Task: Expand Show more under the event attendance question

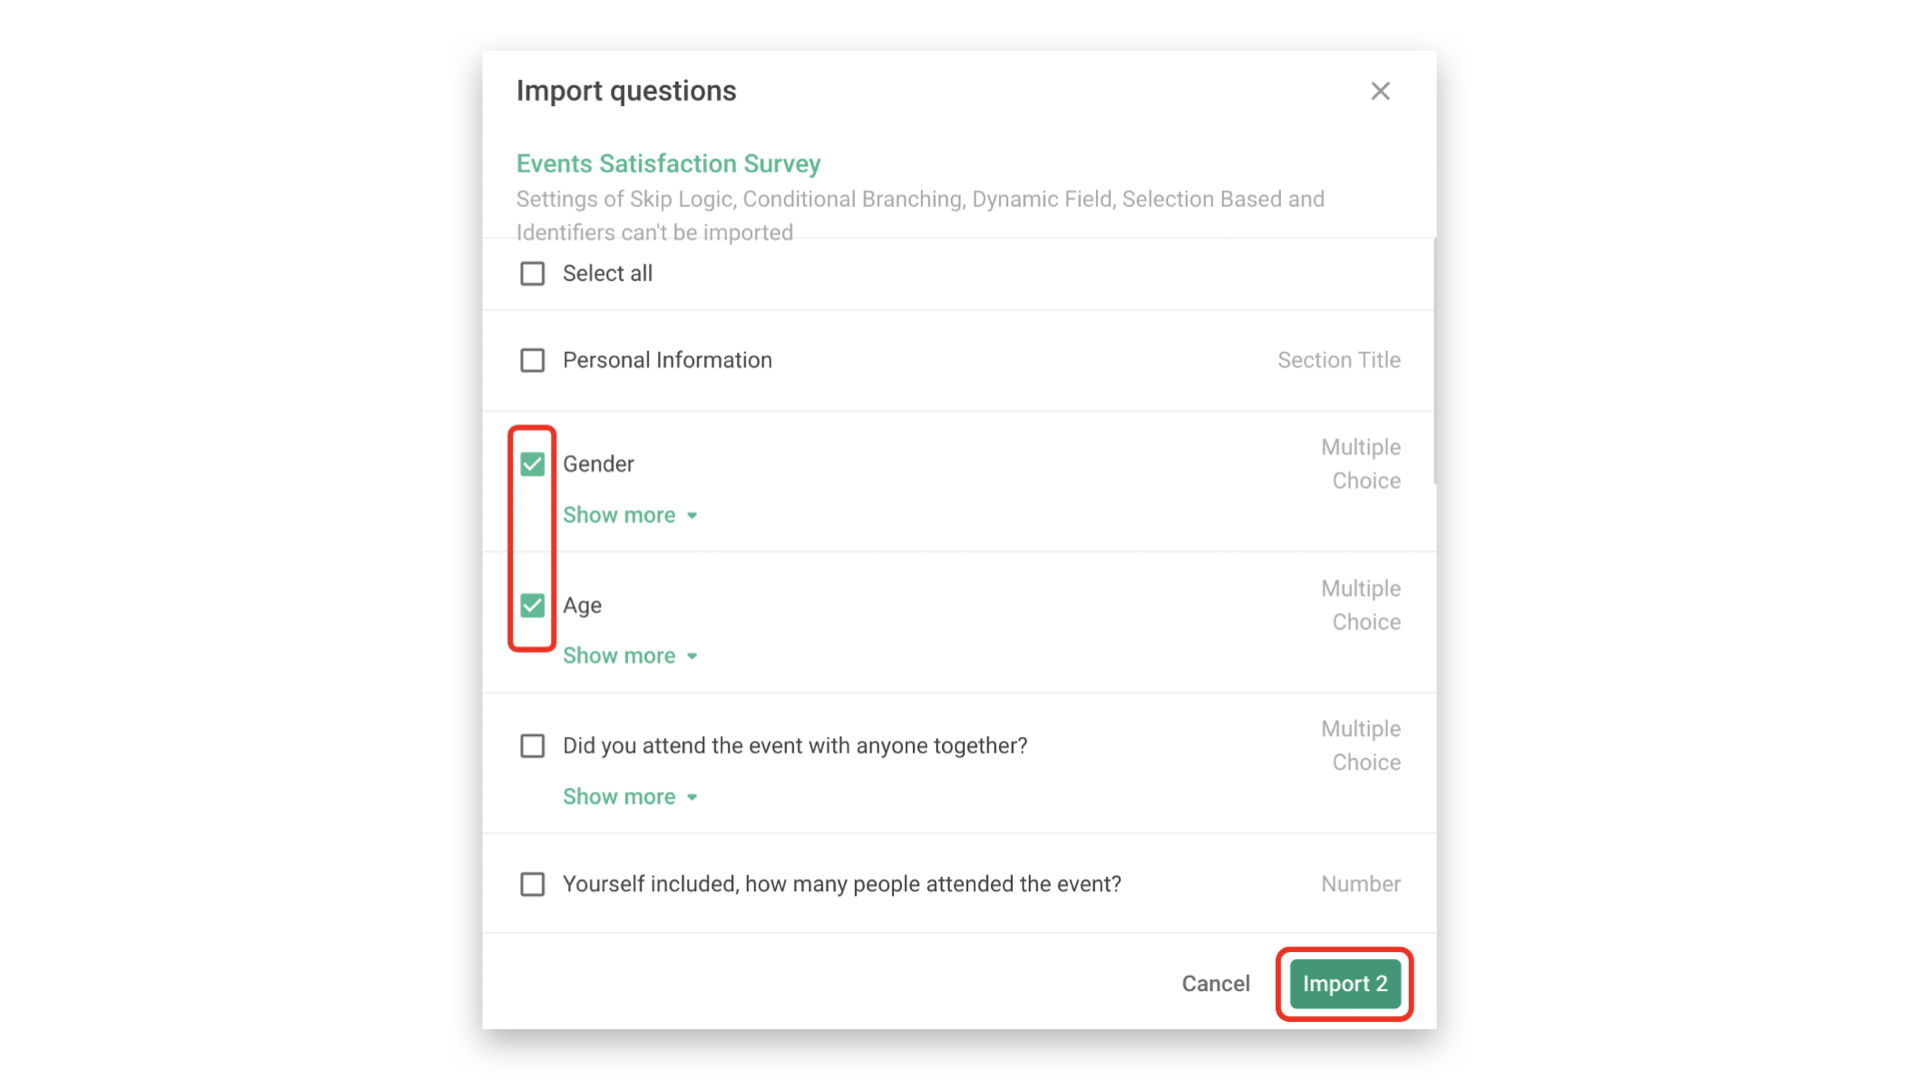Action: tap(618, 796)
